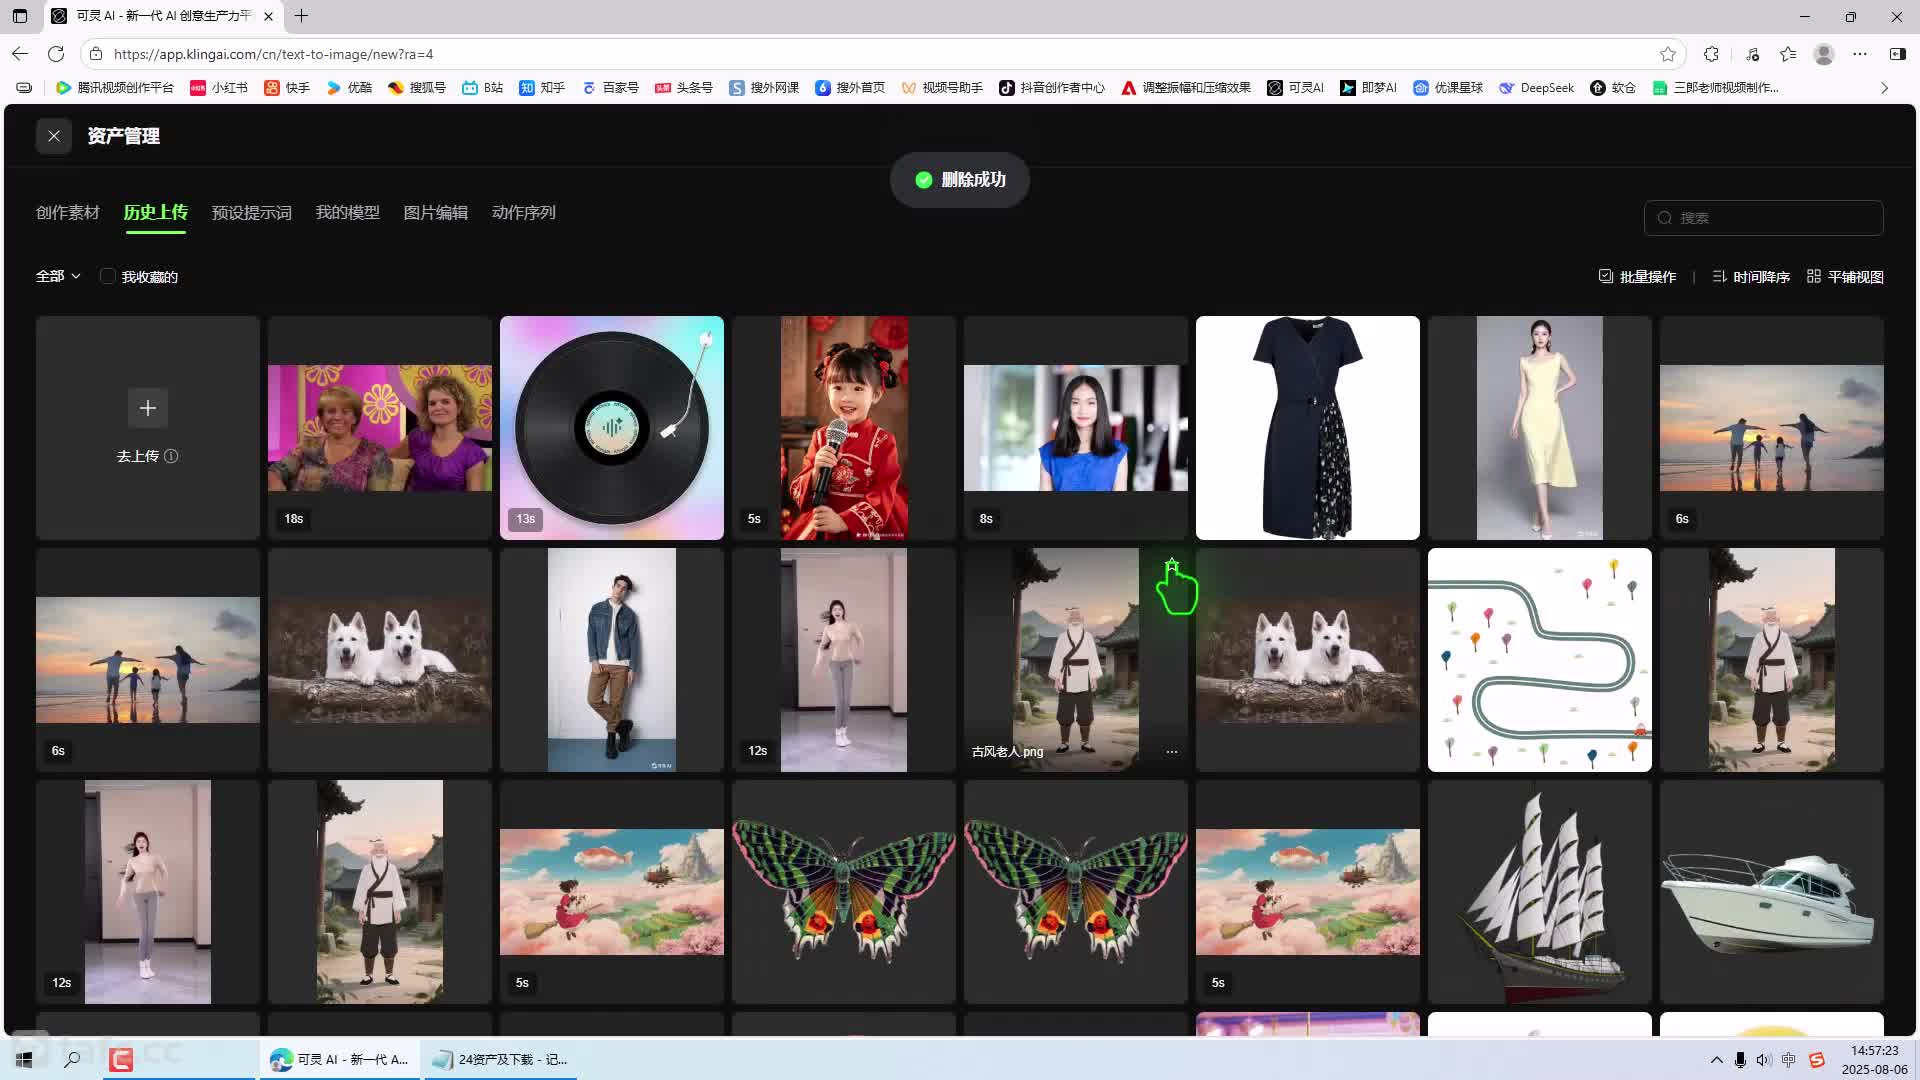
Task: Expand the bookmarks overflow chevron
Action: [x=1884, y=88]
